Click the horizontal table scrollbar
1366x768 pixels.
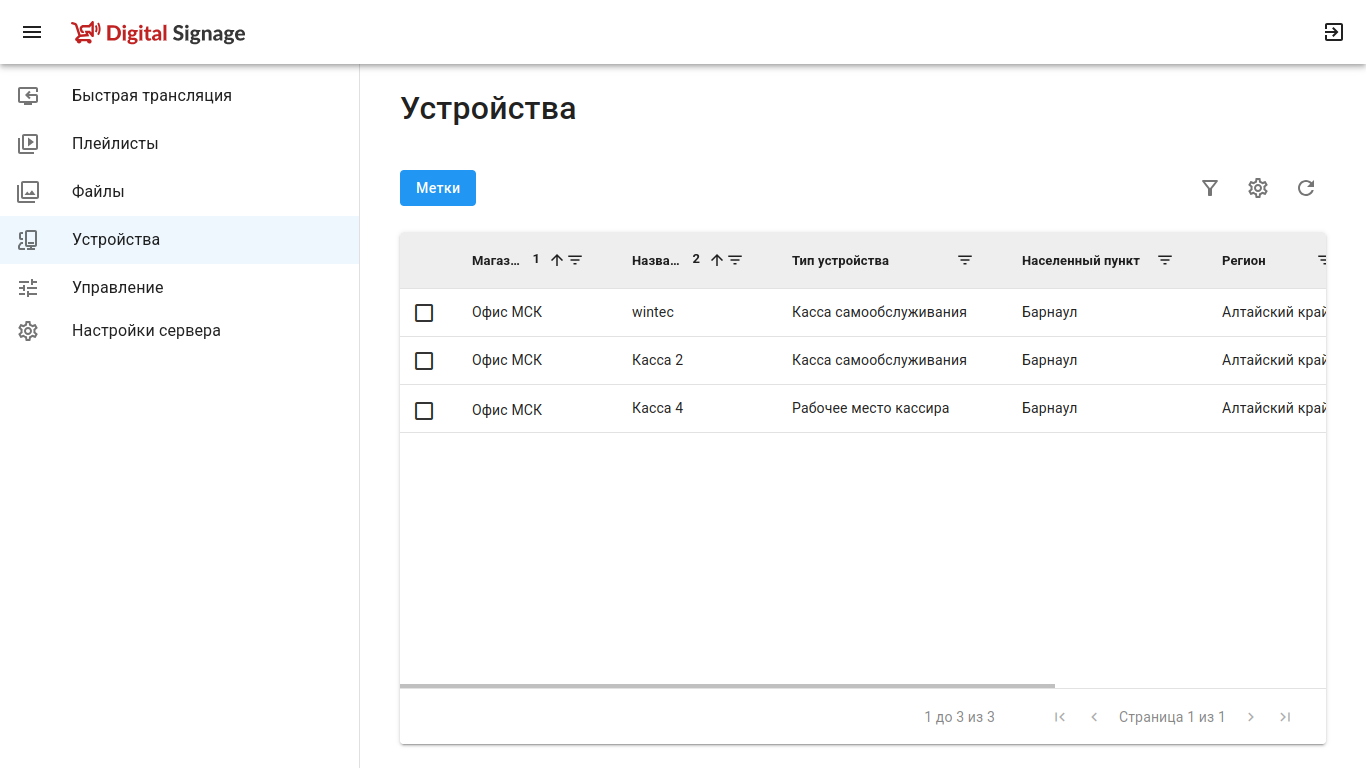(727, 686)
